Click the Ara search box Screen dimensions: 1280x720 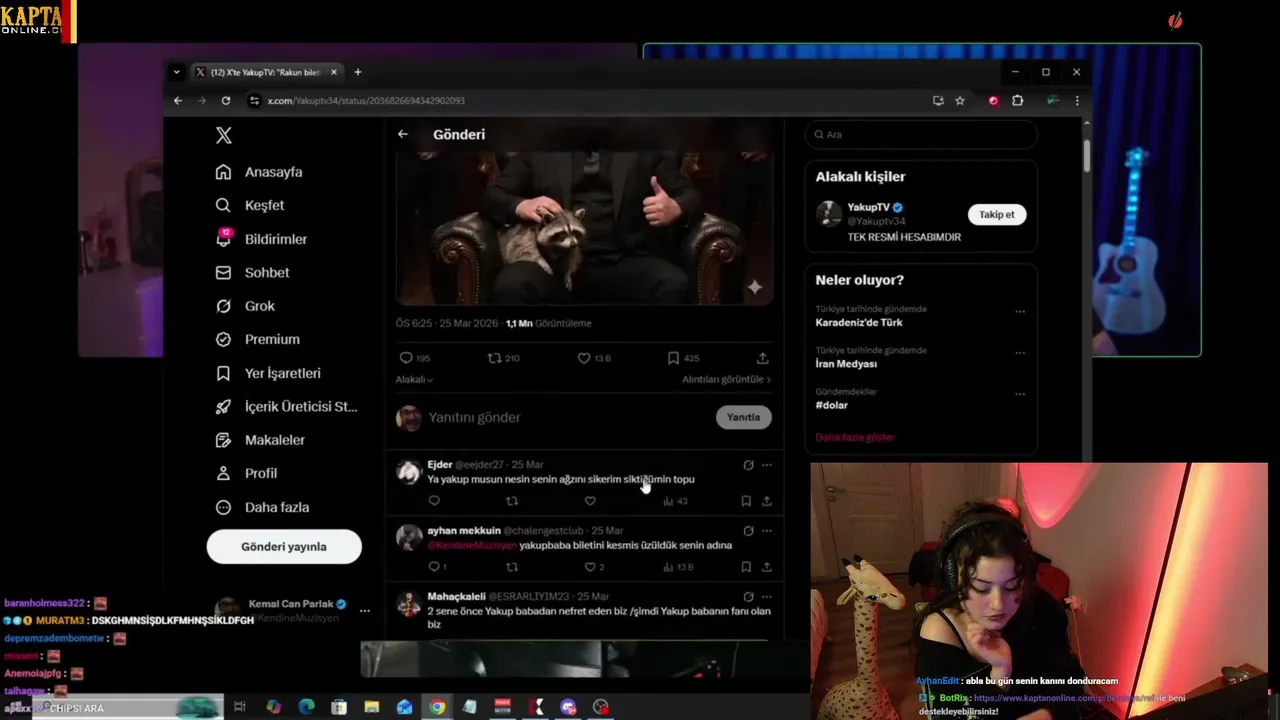pos(920,134)
